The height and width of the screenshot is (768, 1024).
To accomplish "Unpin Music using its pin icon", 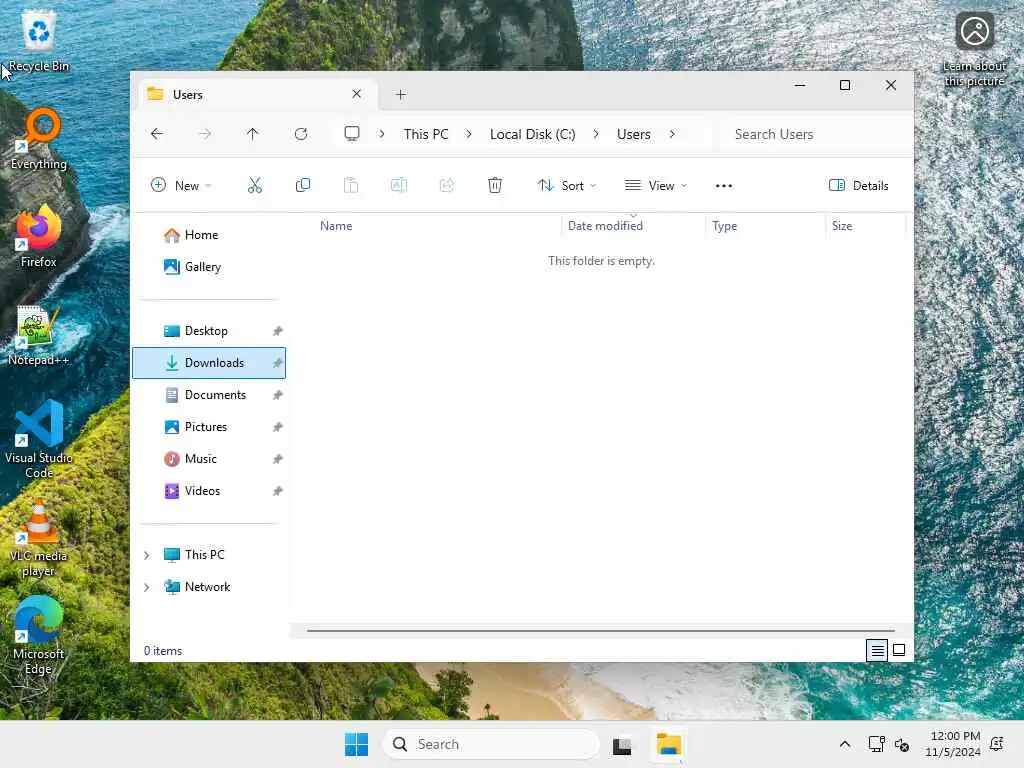I will point(278,459).
